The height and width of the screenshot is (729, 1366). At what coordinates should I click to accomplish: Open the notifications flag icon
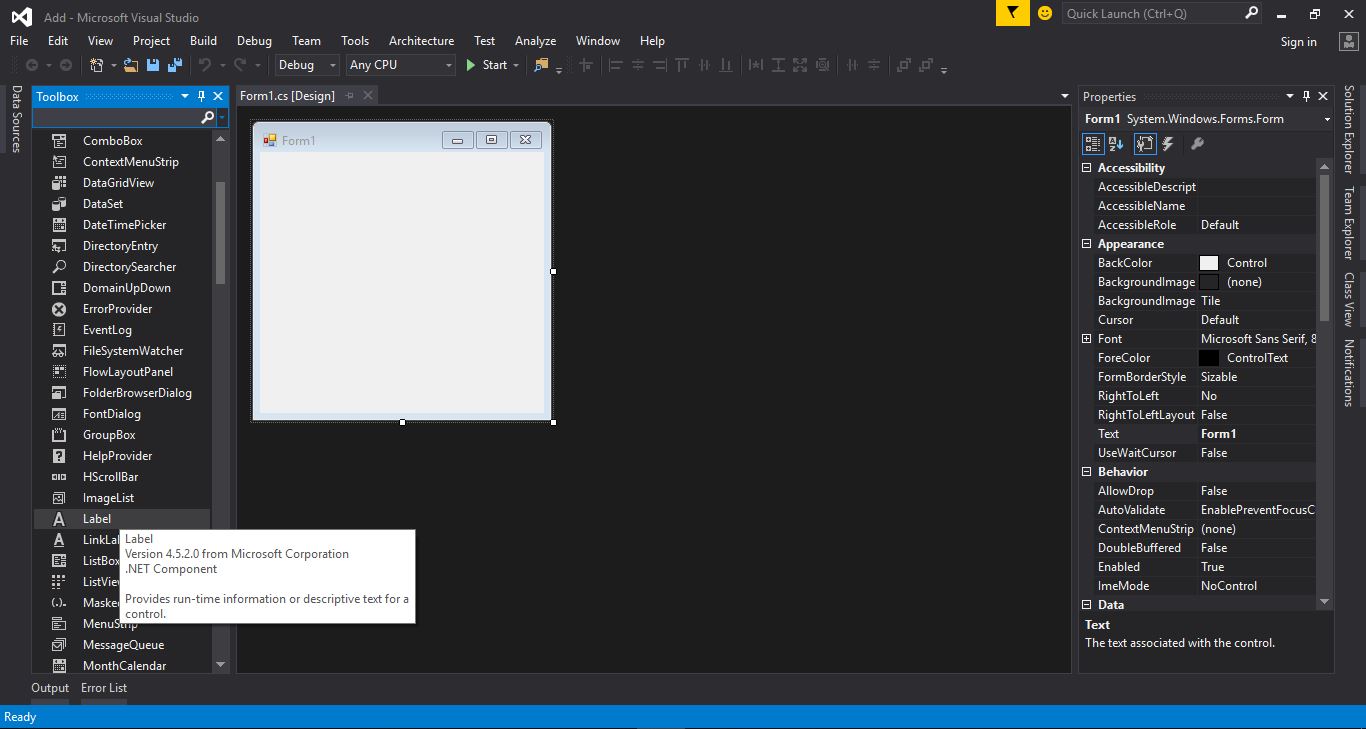(1013, 13)
